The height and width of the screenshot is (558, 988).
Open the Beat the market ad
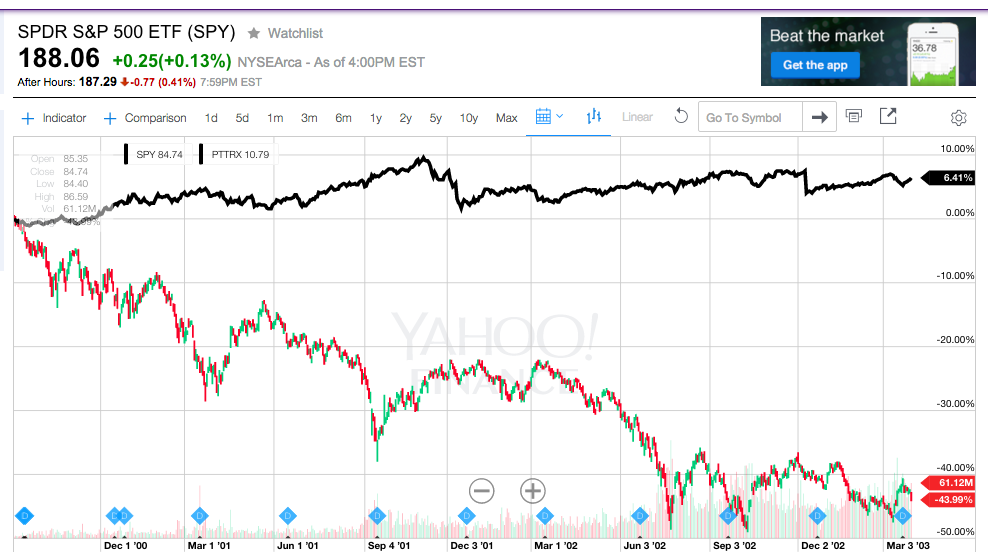click(x=868, y=52)
